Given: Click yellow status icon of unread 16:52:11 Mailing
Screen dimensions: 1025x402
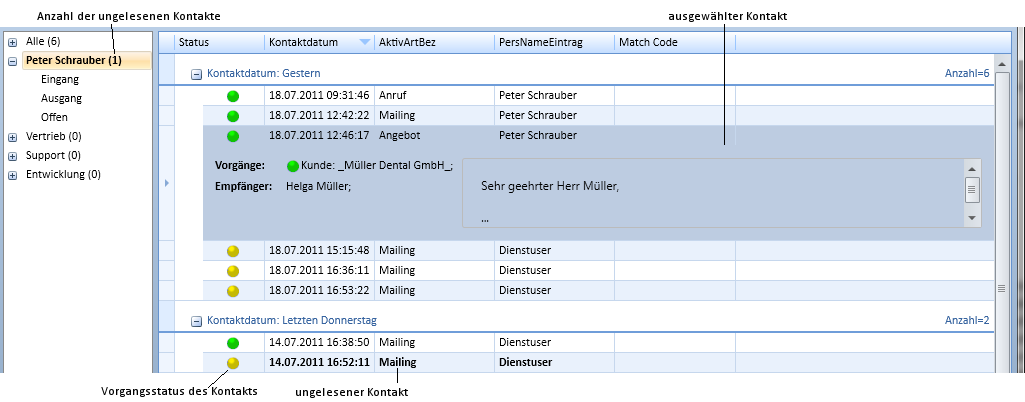Looking at the screenshot, I should point(233,363).
